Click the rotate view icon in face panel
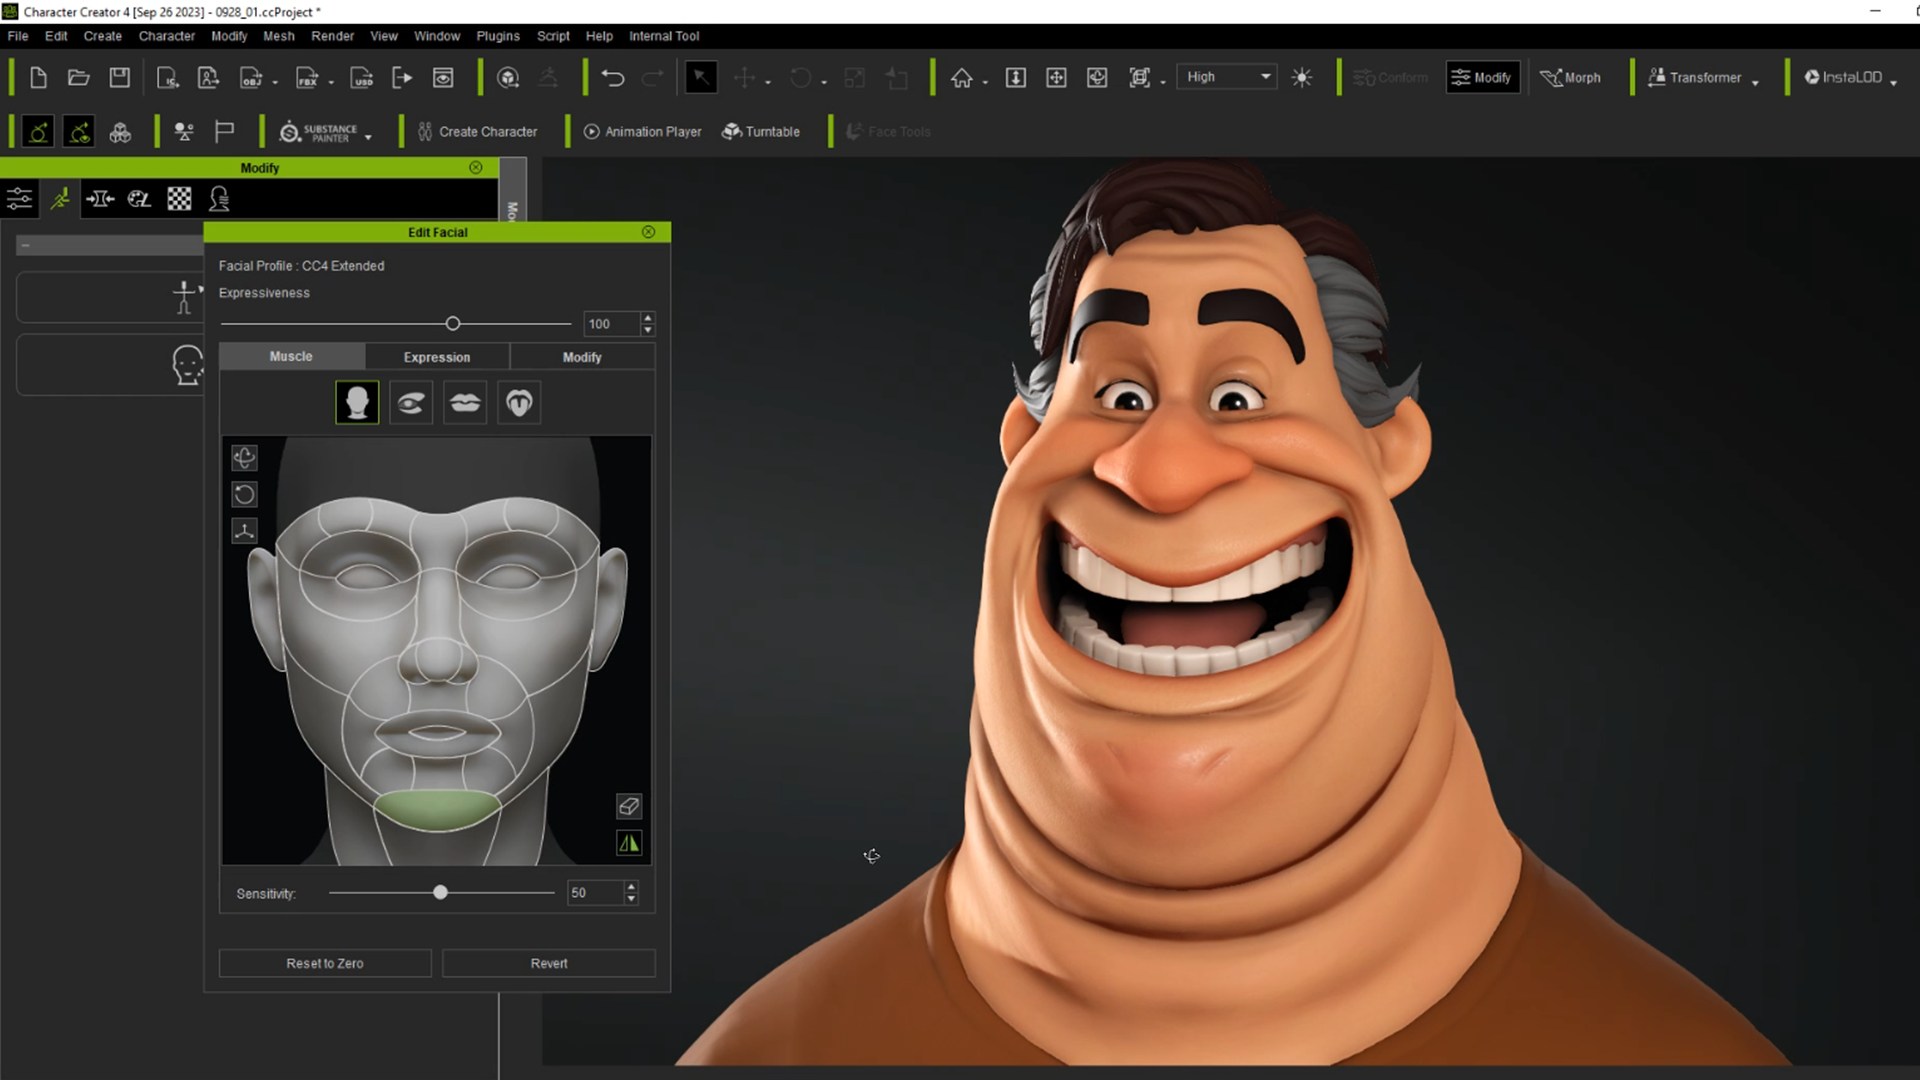The height and width of the screenshot is (1080, 1920). (244, 494)
